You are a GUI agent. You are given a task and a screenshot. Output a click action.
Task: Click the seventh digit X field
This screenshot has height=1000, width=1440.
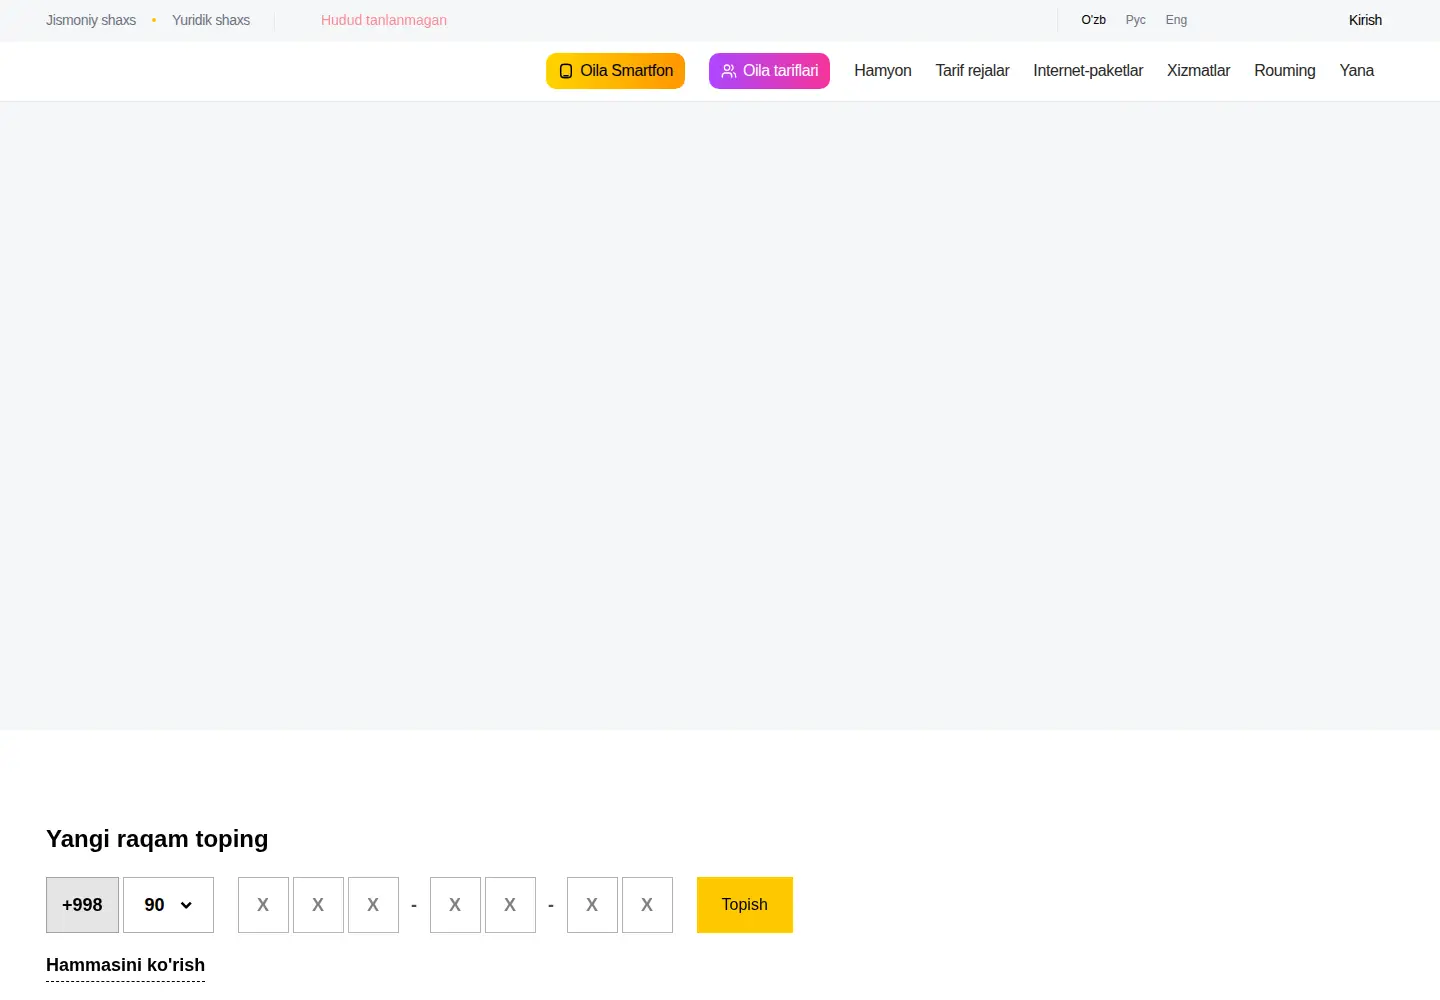point(647,905)
